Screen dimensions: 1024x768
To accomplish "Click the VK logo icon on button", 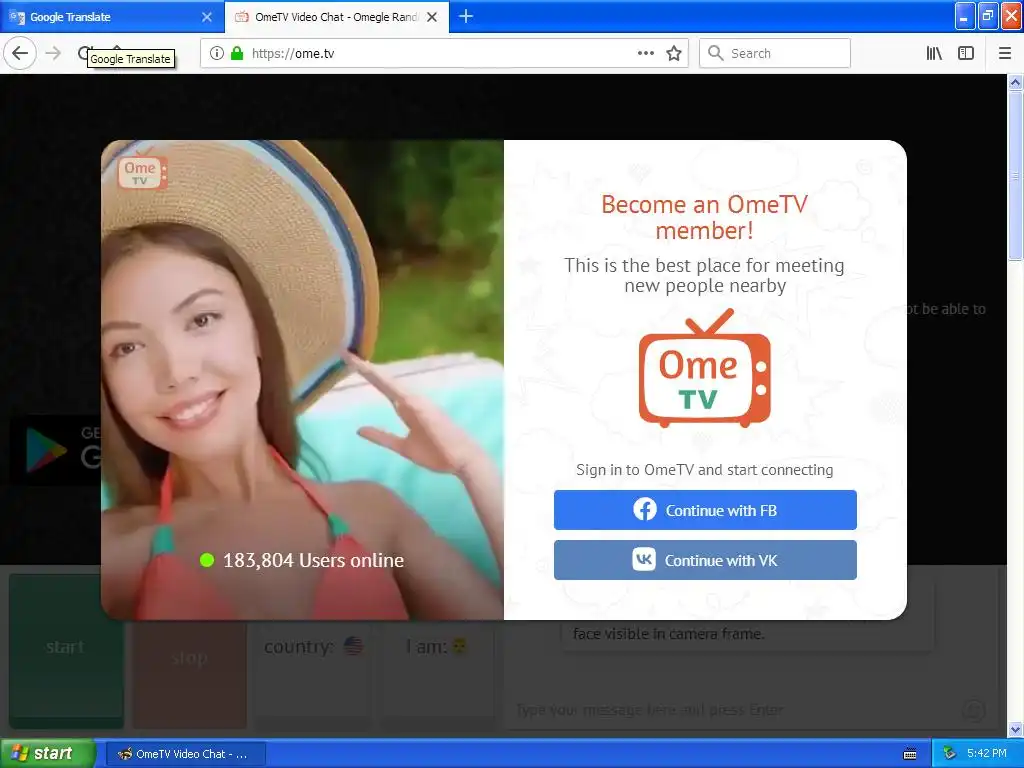I will point(644,559).
